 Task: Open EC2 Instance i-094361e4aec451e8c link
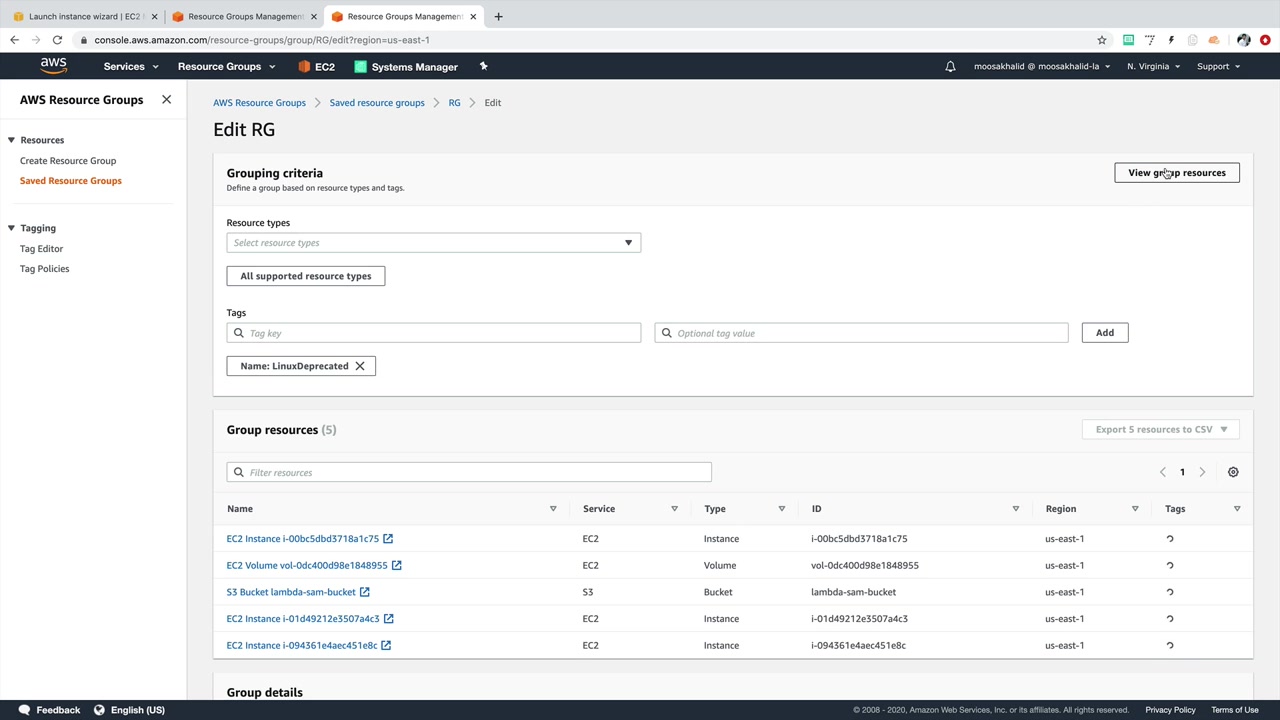tap(302, 646)
